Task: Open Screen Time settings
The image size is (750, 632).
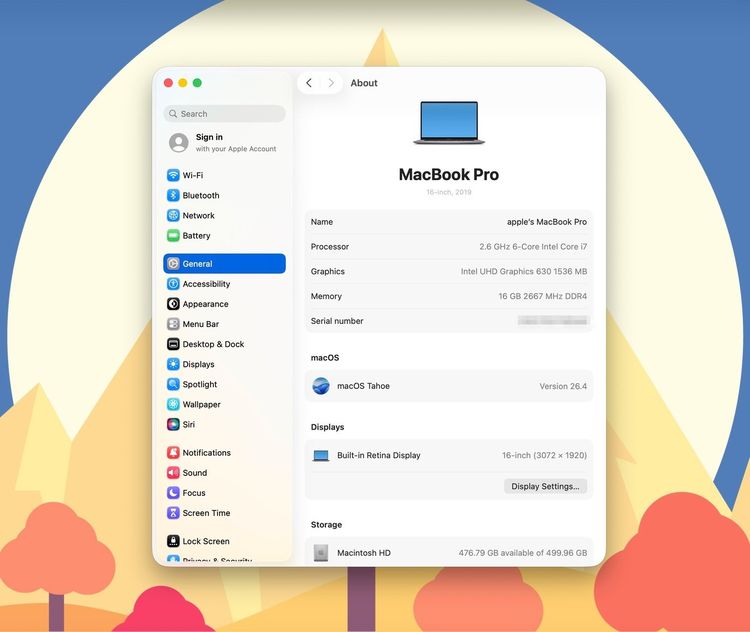Action: tap(224, 513)
